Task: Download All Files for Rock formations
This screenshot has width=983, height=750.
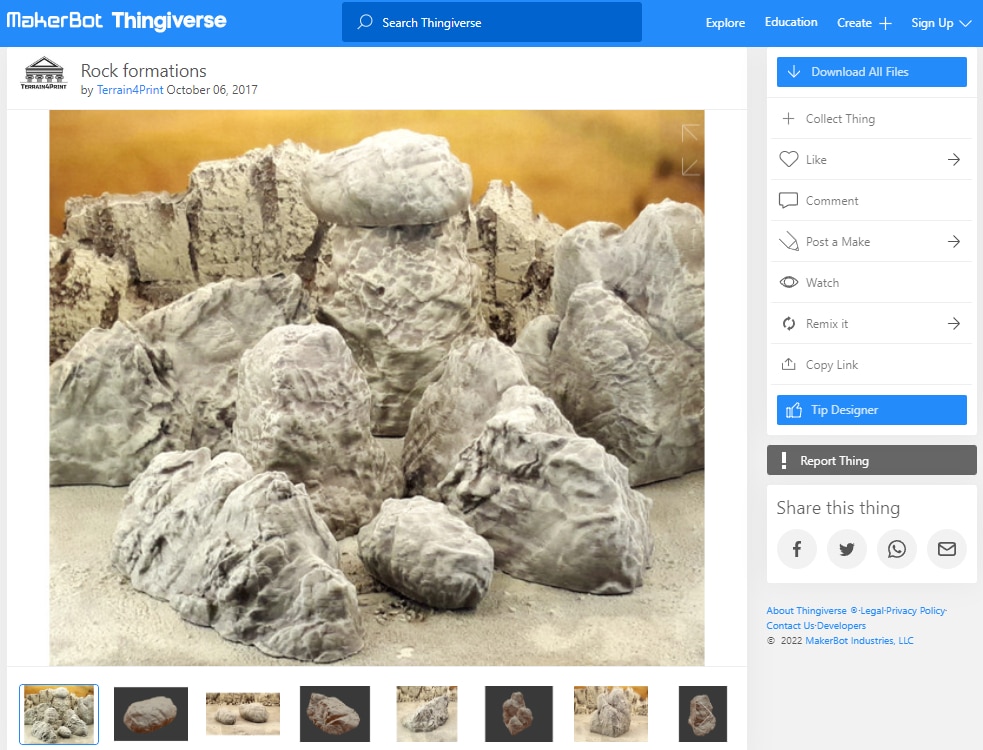Action: point(871,71)
